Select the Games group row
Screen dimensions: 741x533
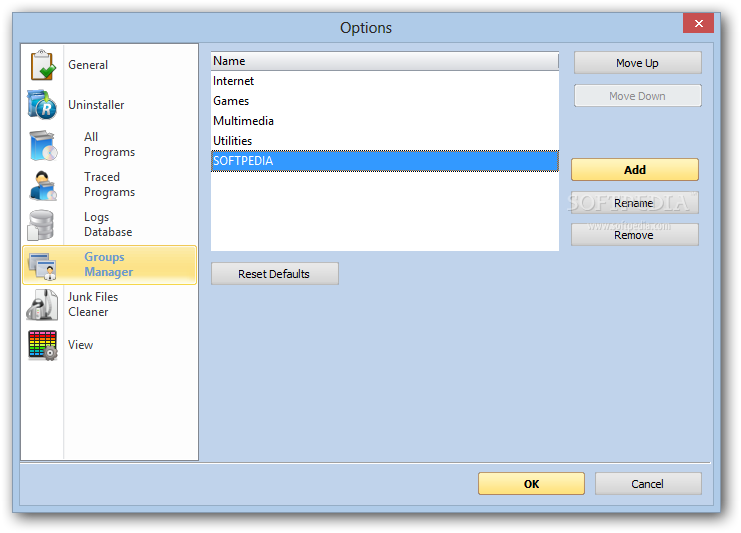tap(385, 101)
